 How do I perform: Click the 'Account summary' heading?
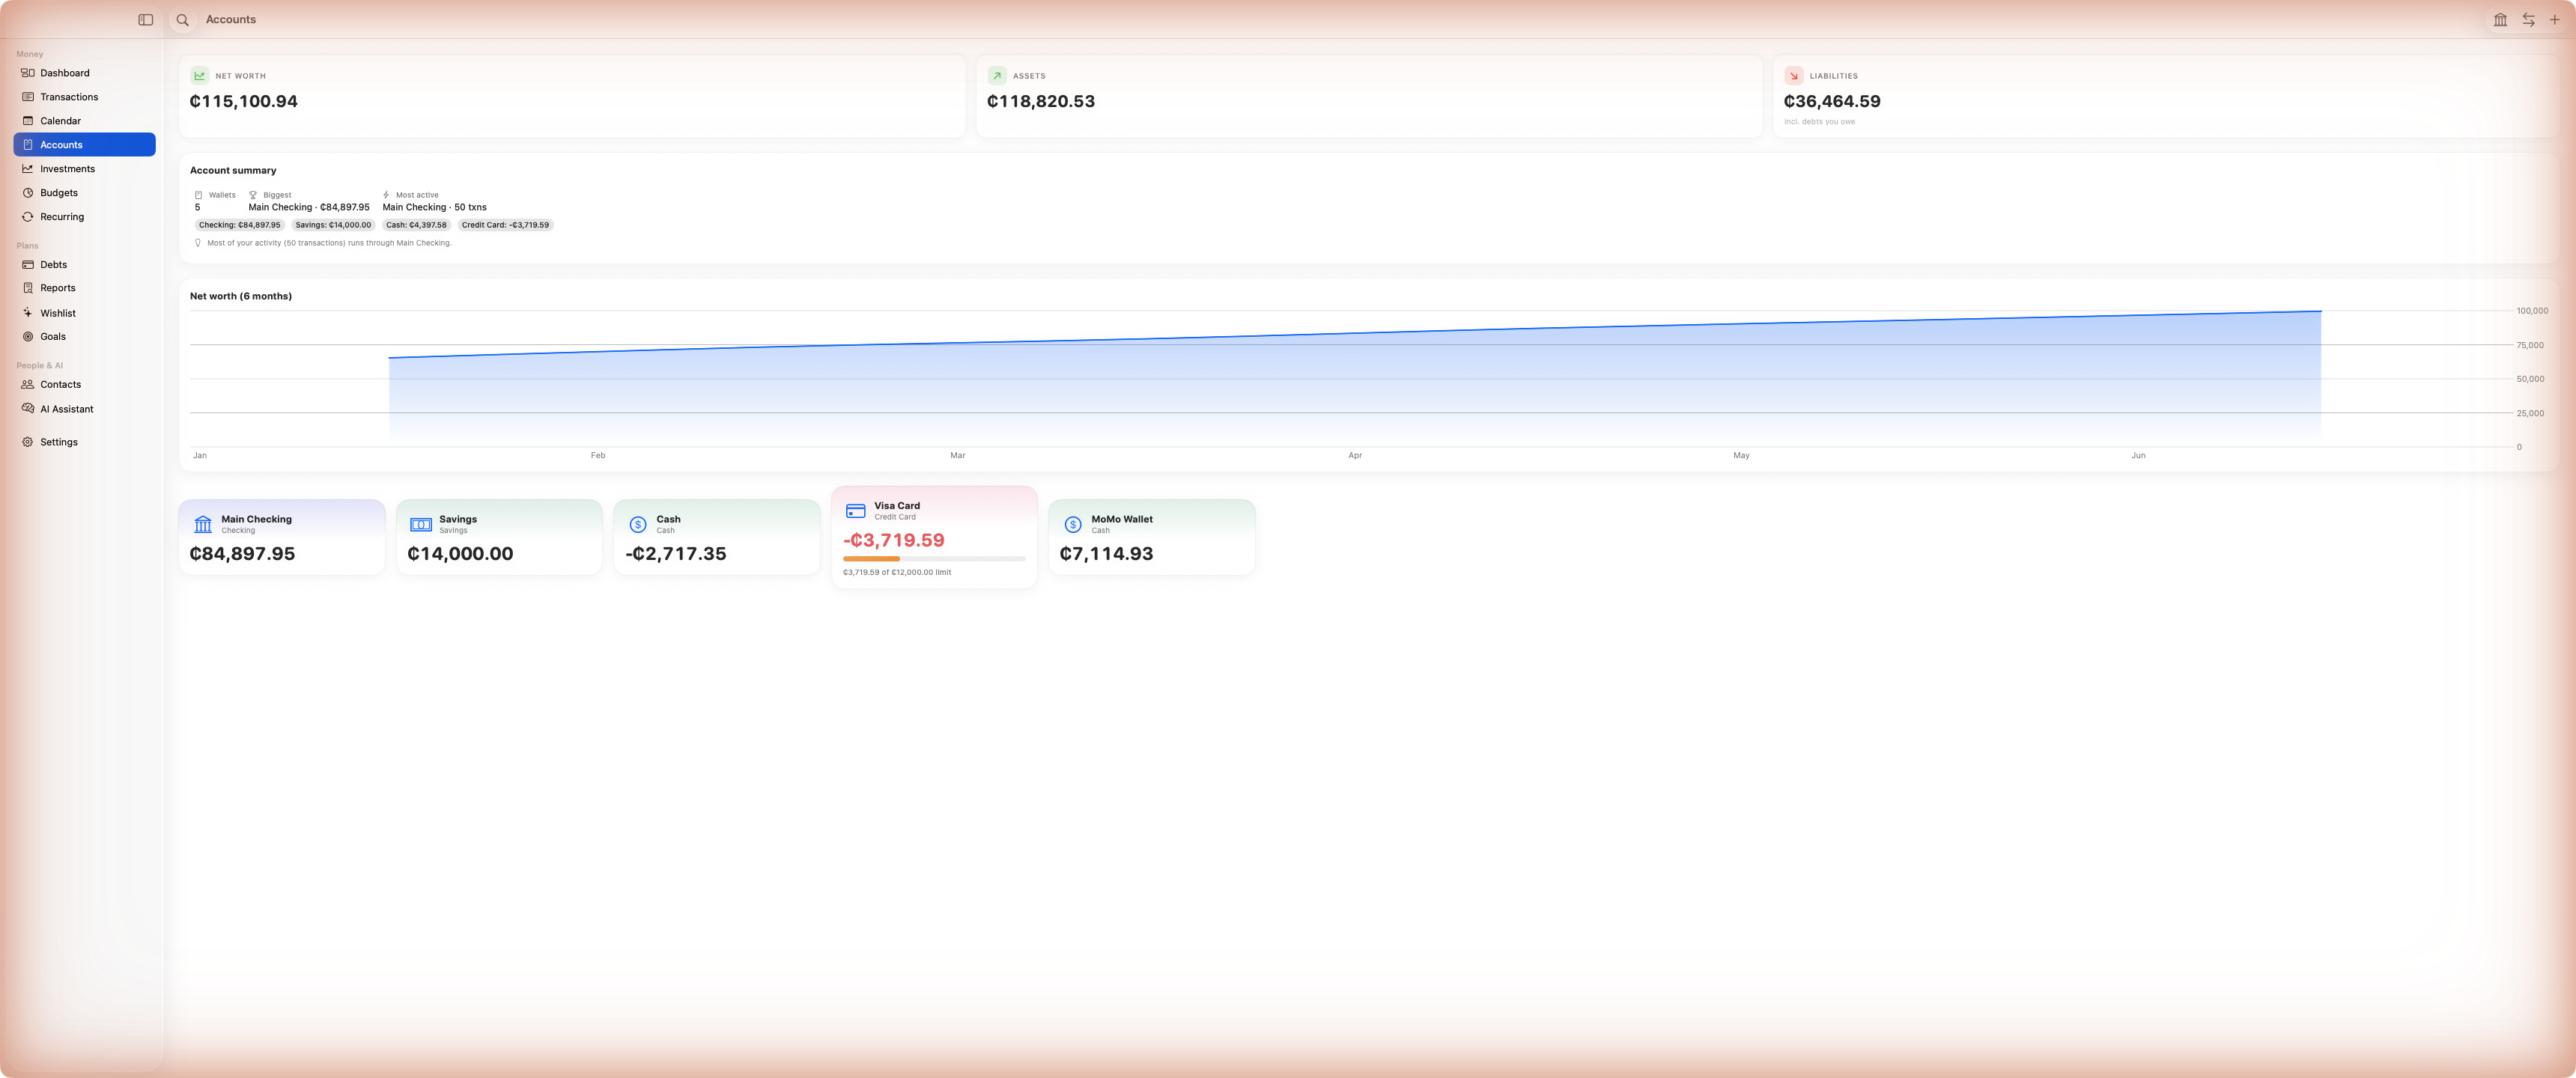coord(233,171)
